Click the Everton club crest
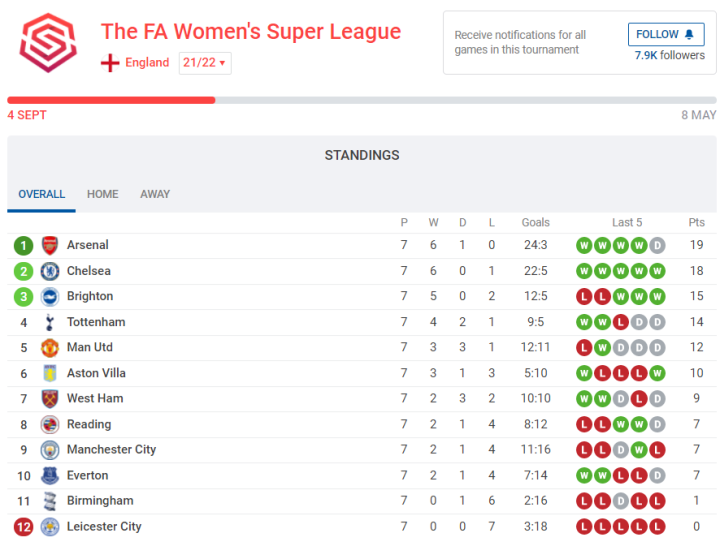This screenshot has height=546, width=720. 50,476
